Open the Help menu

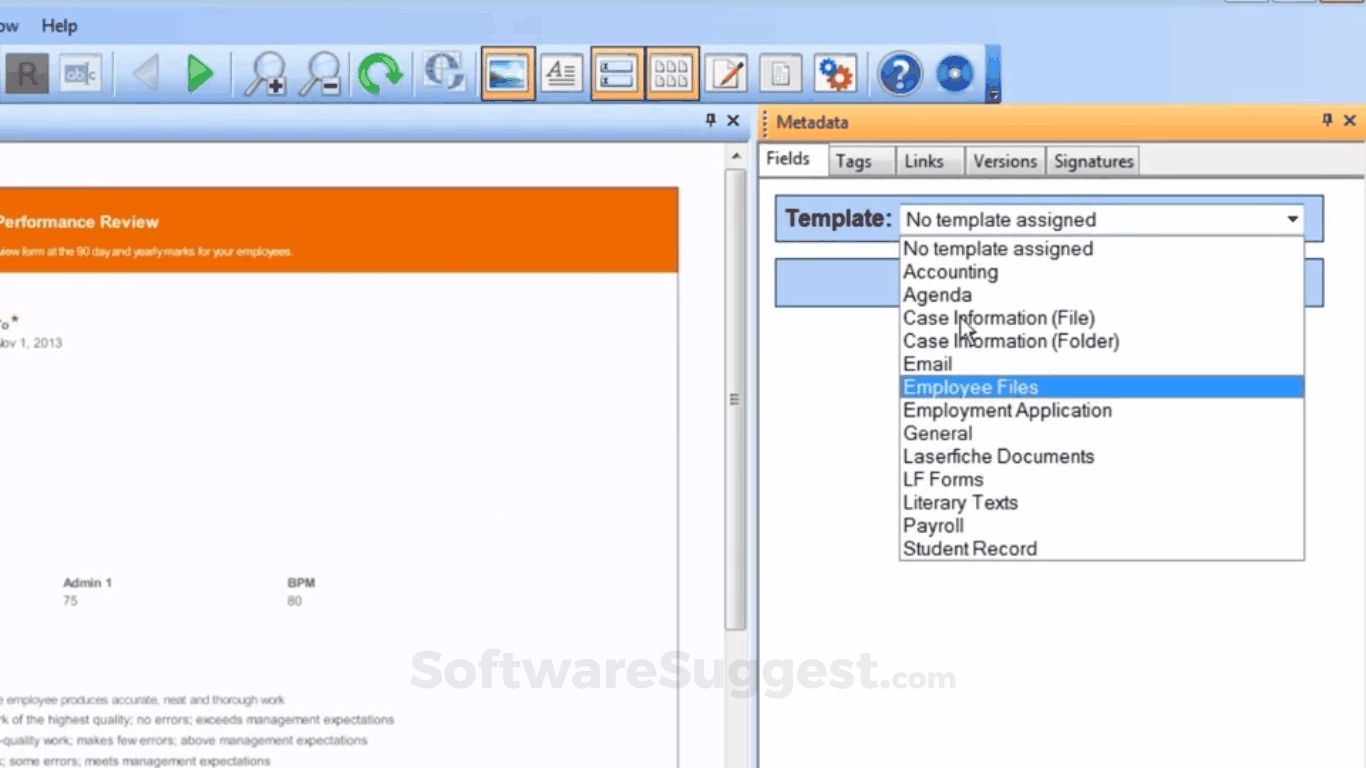click(x=58, y=26)
